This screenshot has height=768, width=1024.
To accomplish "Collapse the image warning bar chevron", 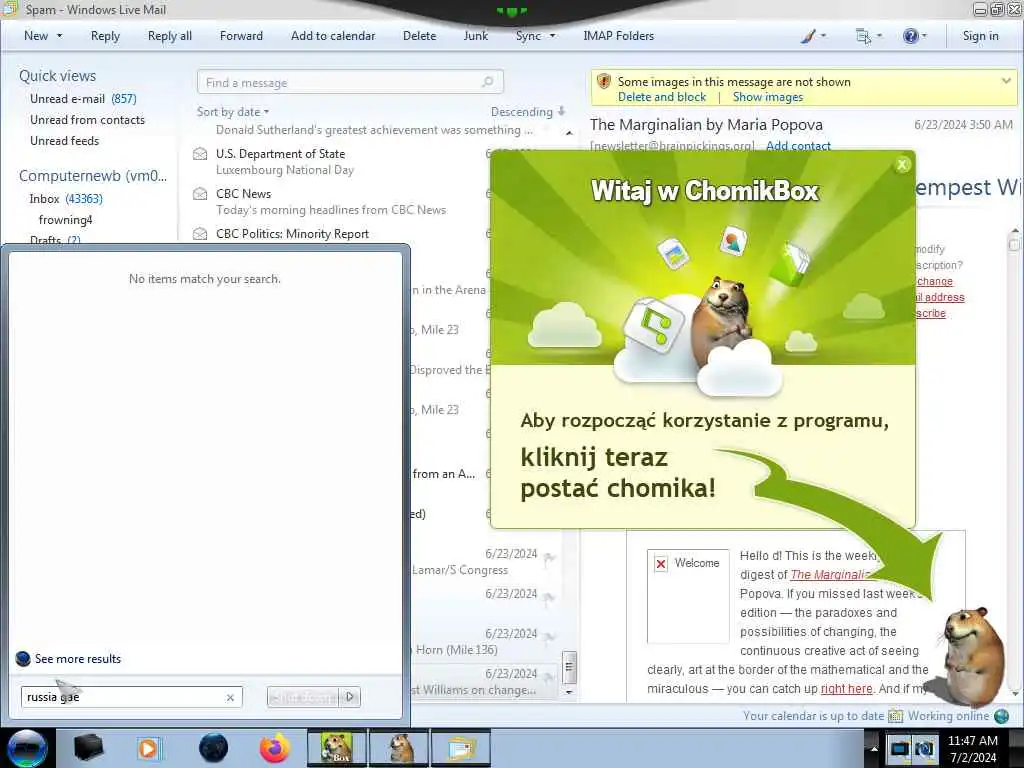I will tap(1006, 81).
